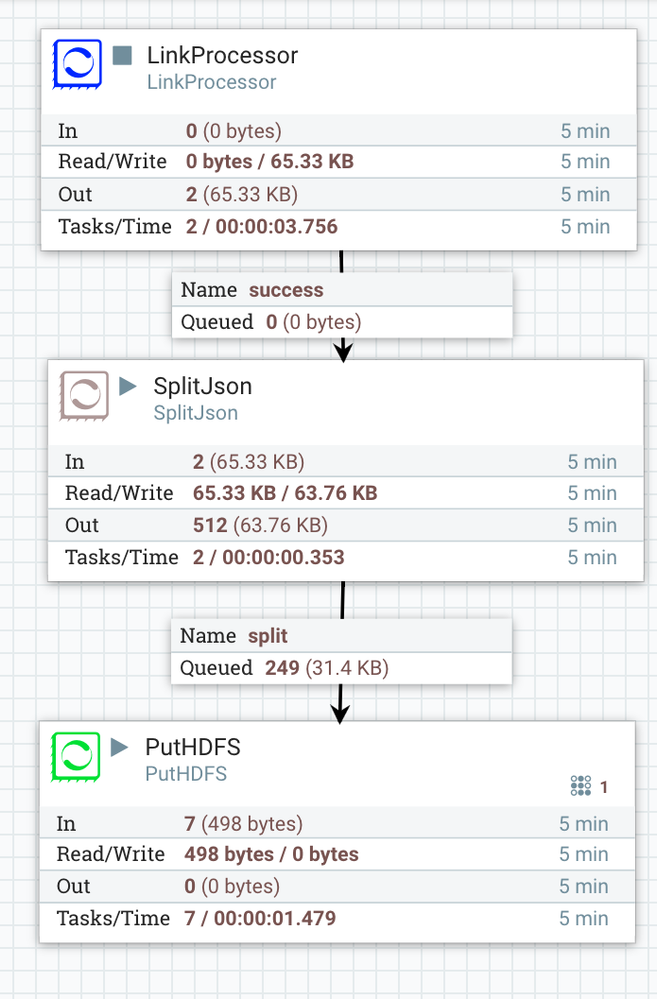The width and height of the screenshot is (657, 999).
Task: Click SplitJson Read/Write 65.33 KB / 63.76 KB
Action: click(x=285, y=493)
